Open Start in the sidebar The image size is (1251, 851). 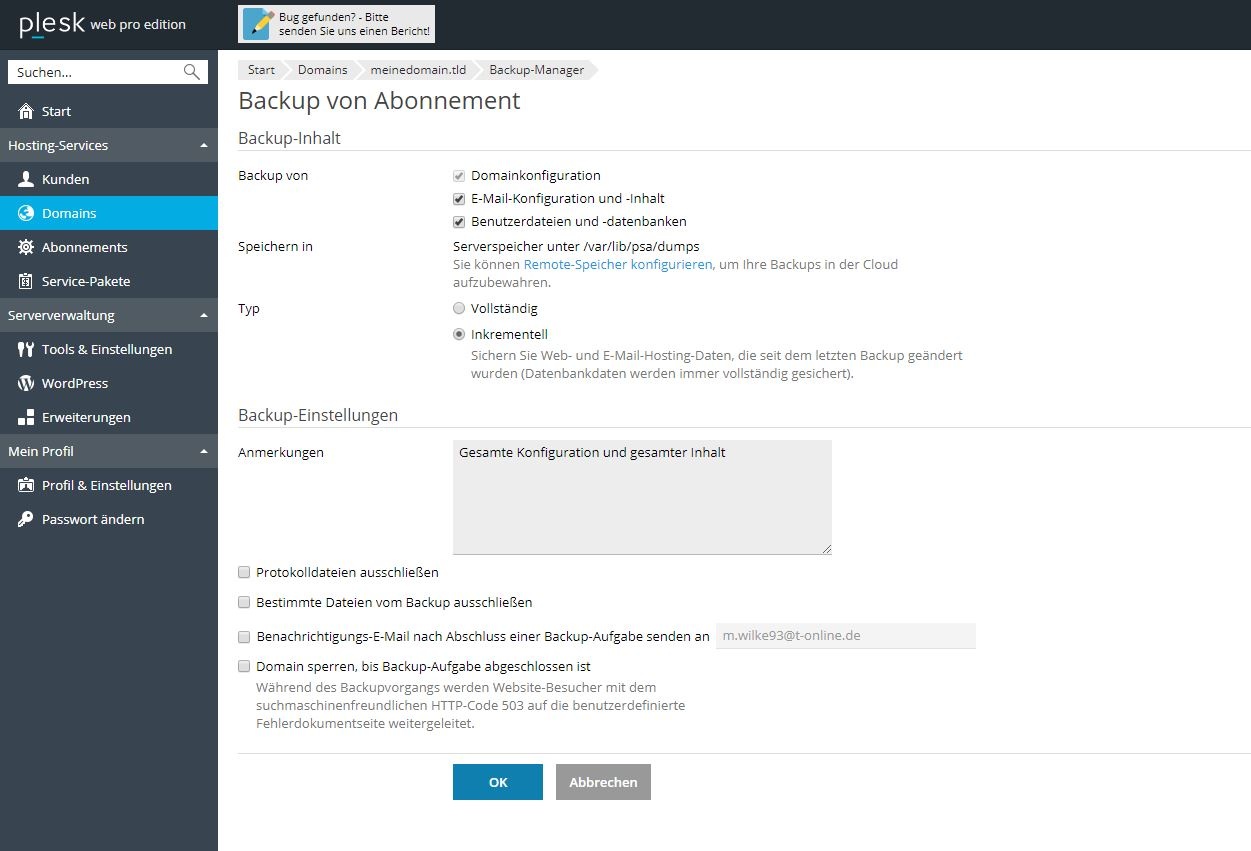point(109,111)
